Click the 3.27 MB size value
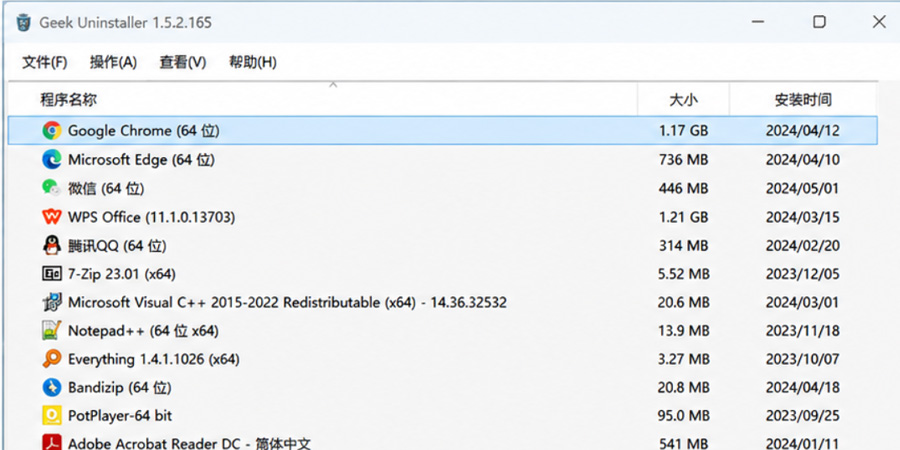This screenshot has width=900, height=450. 683,359
